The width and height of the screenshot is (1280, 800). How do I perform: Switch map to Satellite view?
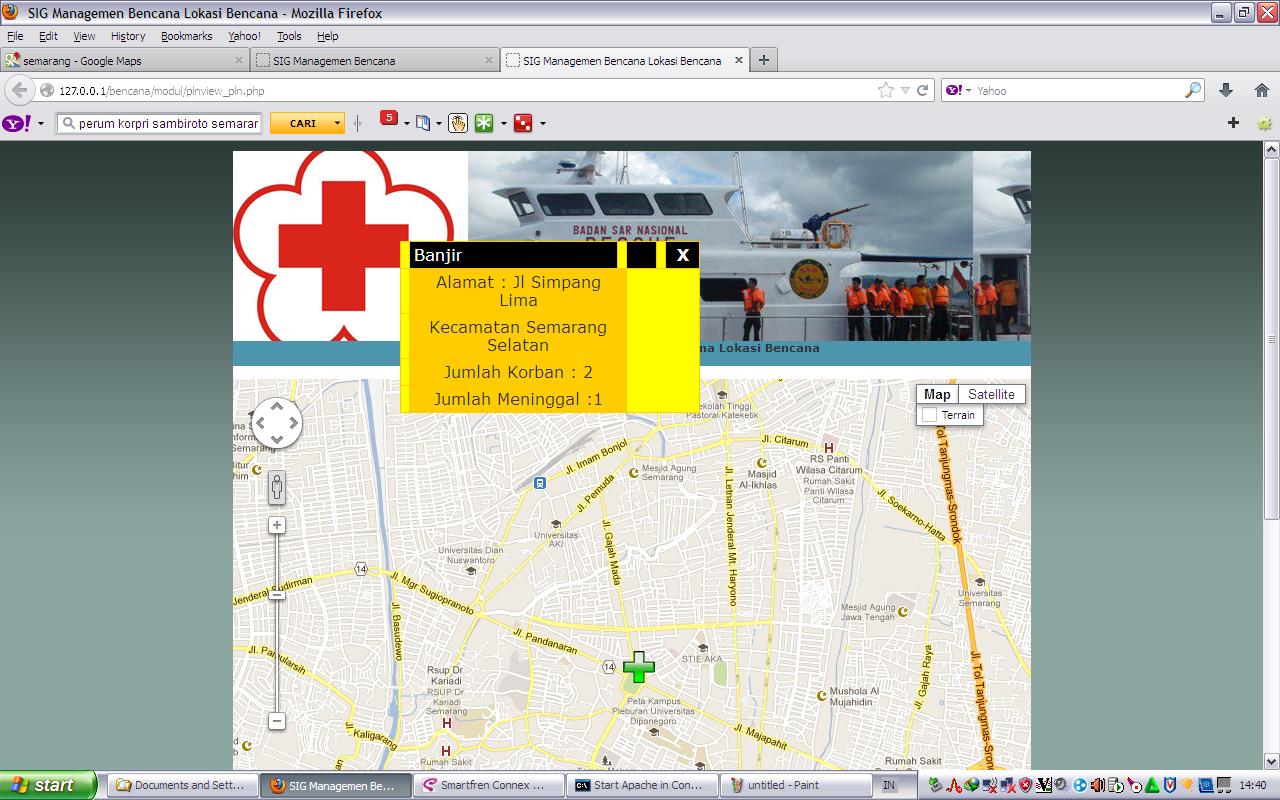(x=991, y=394)
